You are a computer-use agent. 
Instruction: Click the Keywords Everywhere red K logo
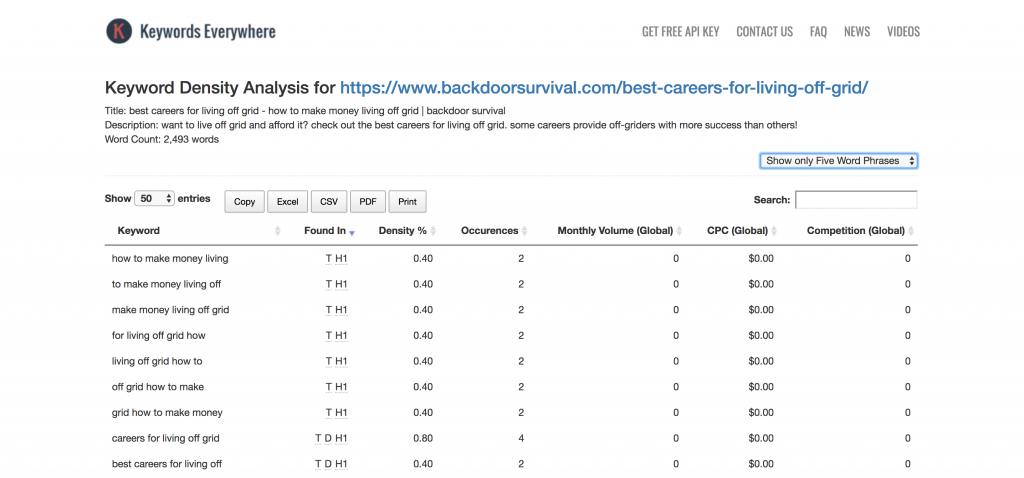click(120, 31)
